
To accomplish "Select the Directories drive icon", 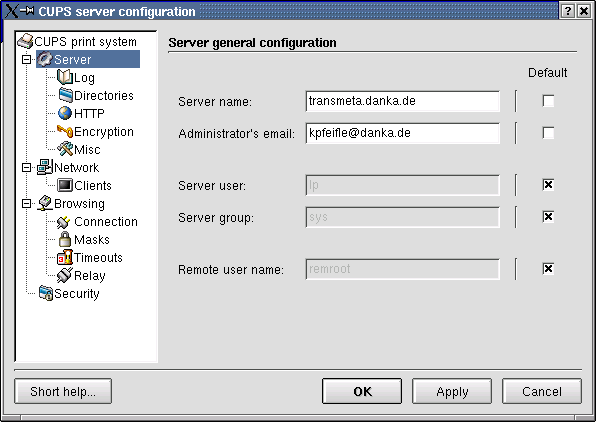I will click(x=65, y=95).
